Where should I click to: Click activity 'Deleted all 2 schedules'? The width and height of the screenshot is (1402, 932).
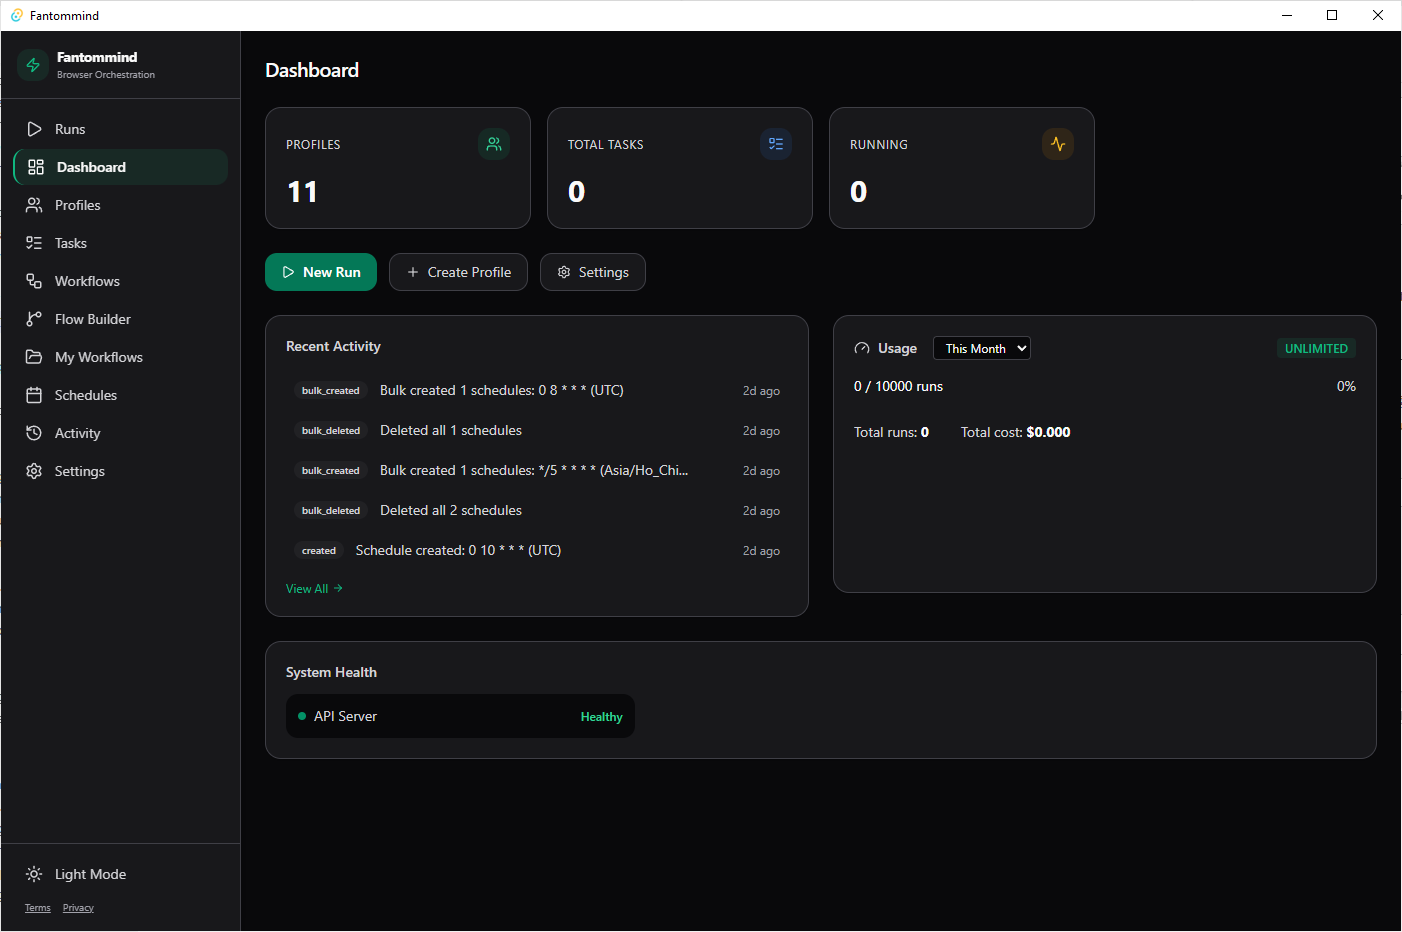(x=536, y=510)
